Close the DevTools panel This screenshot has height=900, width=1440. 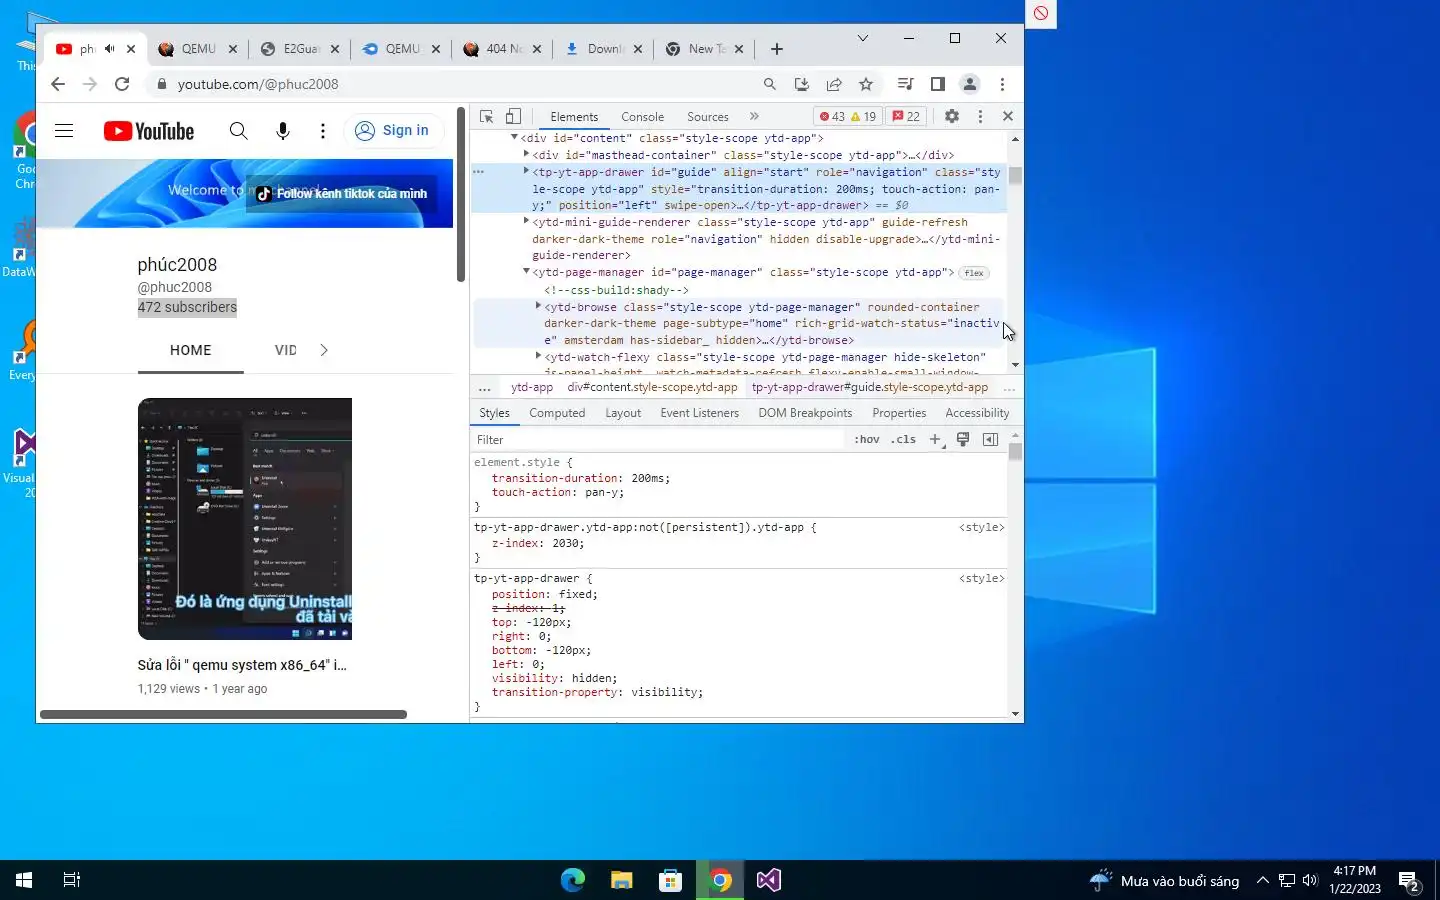1007,116
